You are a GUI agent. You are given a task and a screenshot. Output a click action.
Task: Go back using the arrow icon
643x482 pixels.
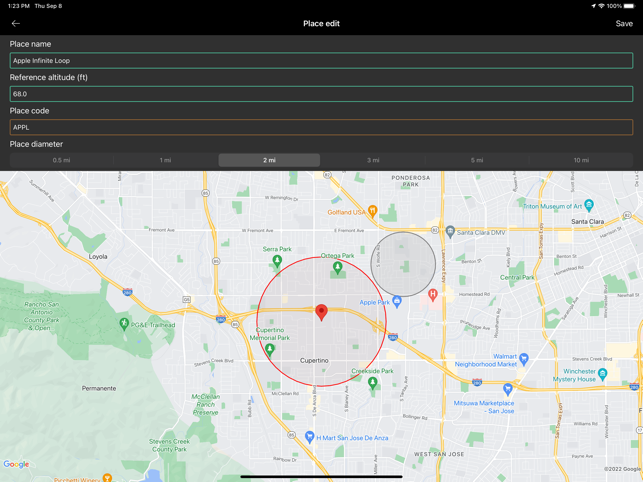[16, 23]
